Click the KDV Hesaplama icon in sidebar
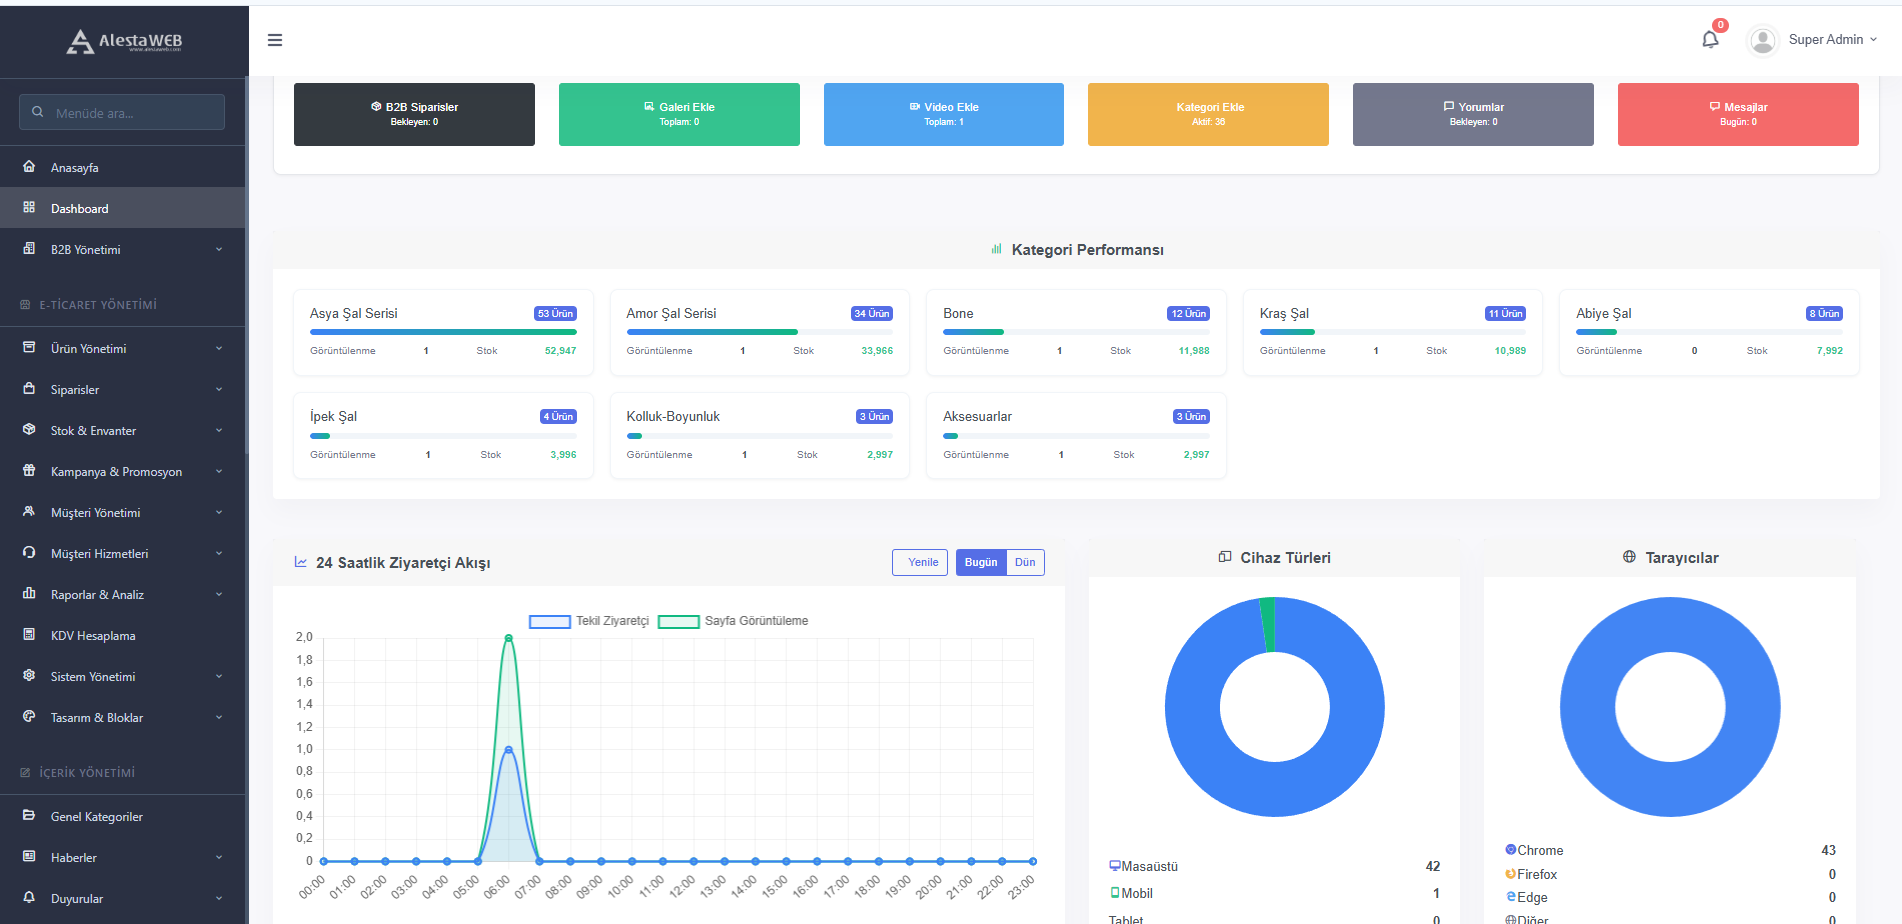 click(x=29, y=635)
